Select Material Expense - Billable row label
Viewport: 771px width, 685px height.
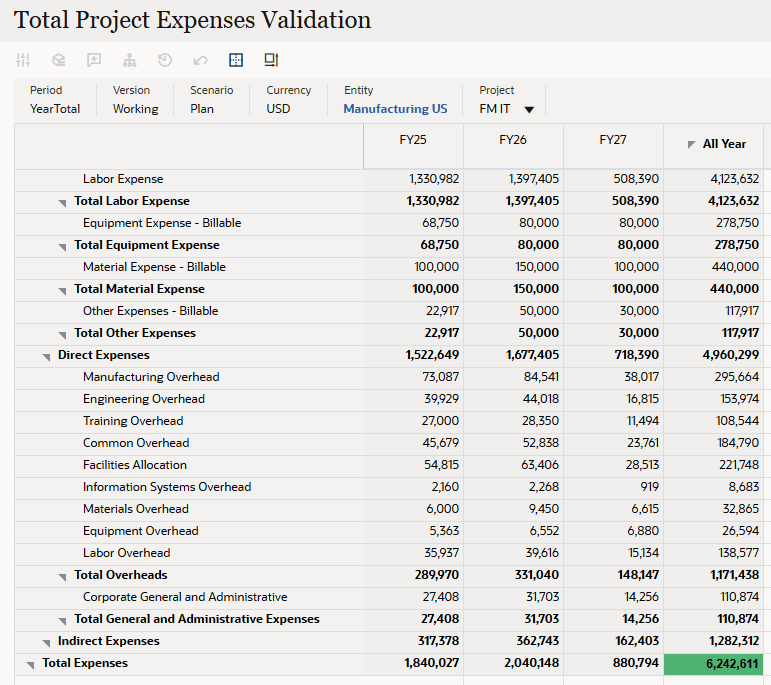tap(154, 267)
